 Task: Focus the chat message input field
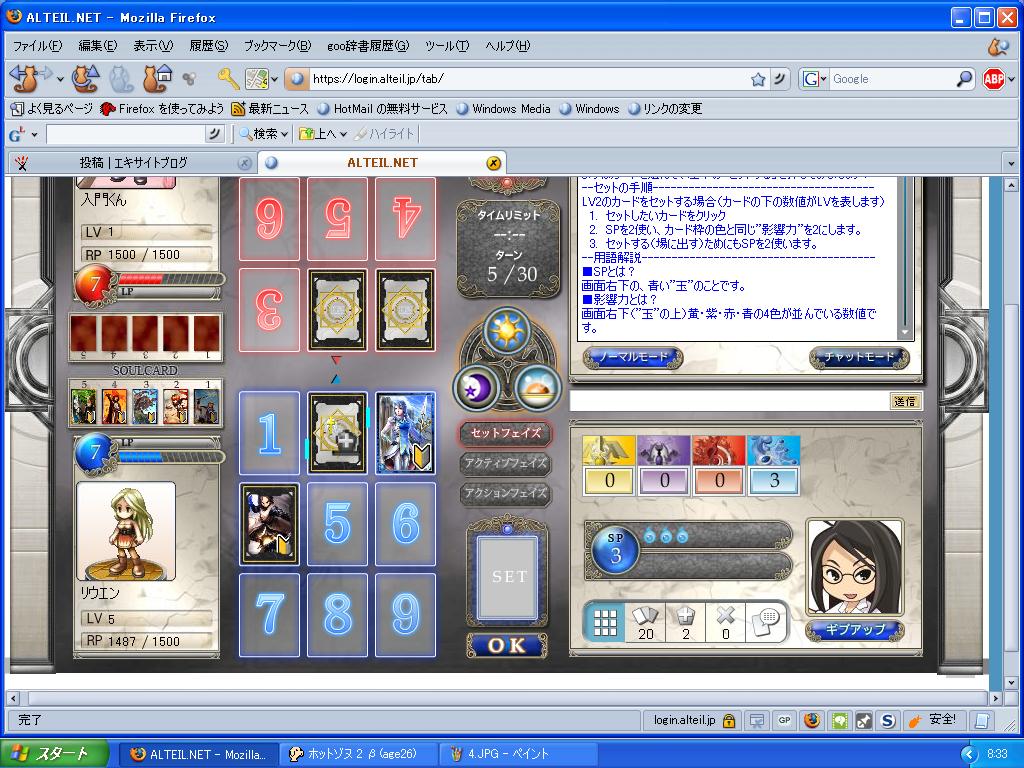729,401
